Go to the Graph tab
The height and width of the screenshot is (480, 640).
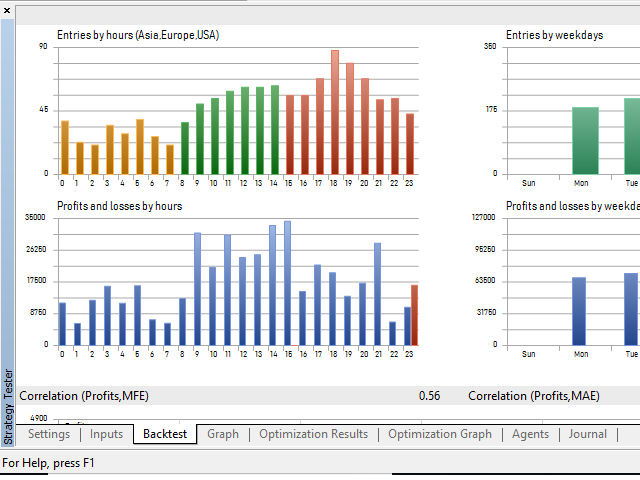[223, 434]
